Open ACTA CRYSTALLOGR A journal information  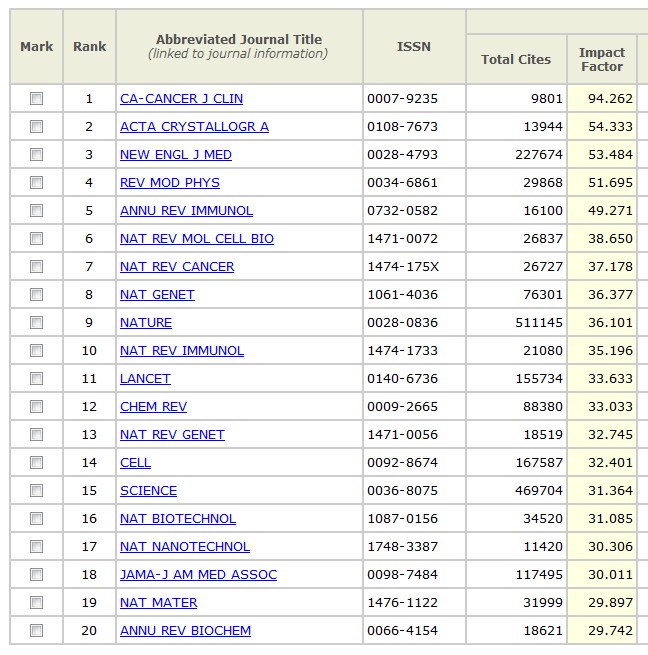[x=194, y=127]
